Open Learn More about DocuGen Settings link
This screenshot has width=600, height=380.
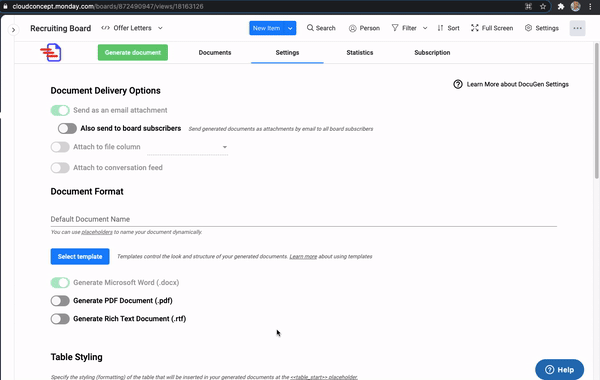click(517, 84)
